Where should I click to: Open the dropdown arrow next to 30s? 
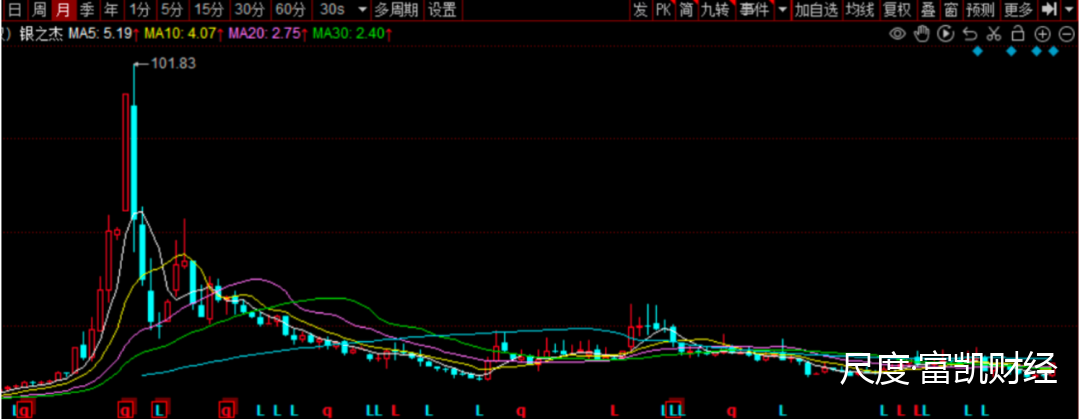(360, 10)
